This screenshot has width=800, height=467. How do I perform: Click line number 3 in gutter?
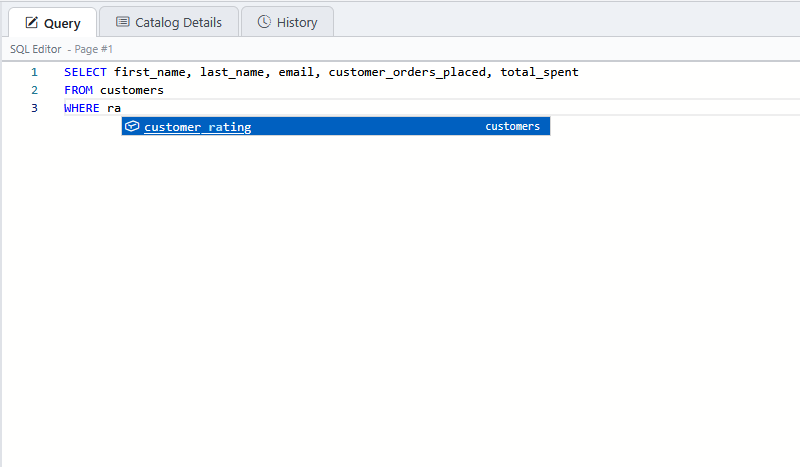pos(34,108)
